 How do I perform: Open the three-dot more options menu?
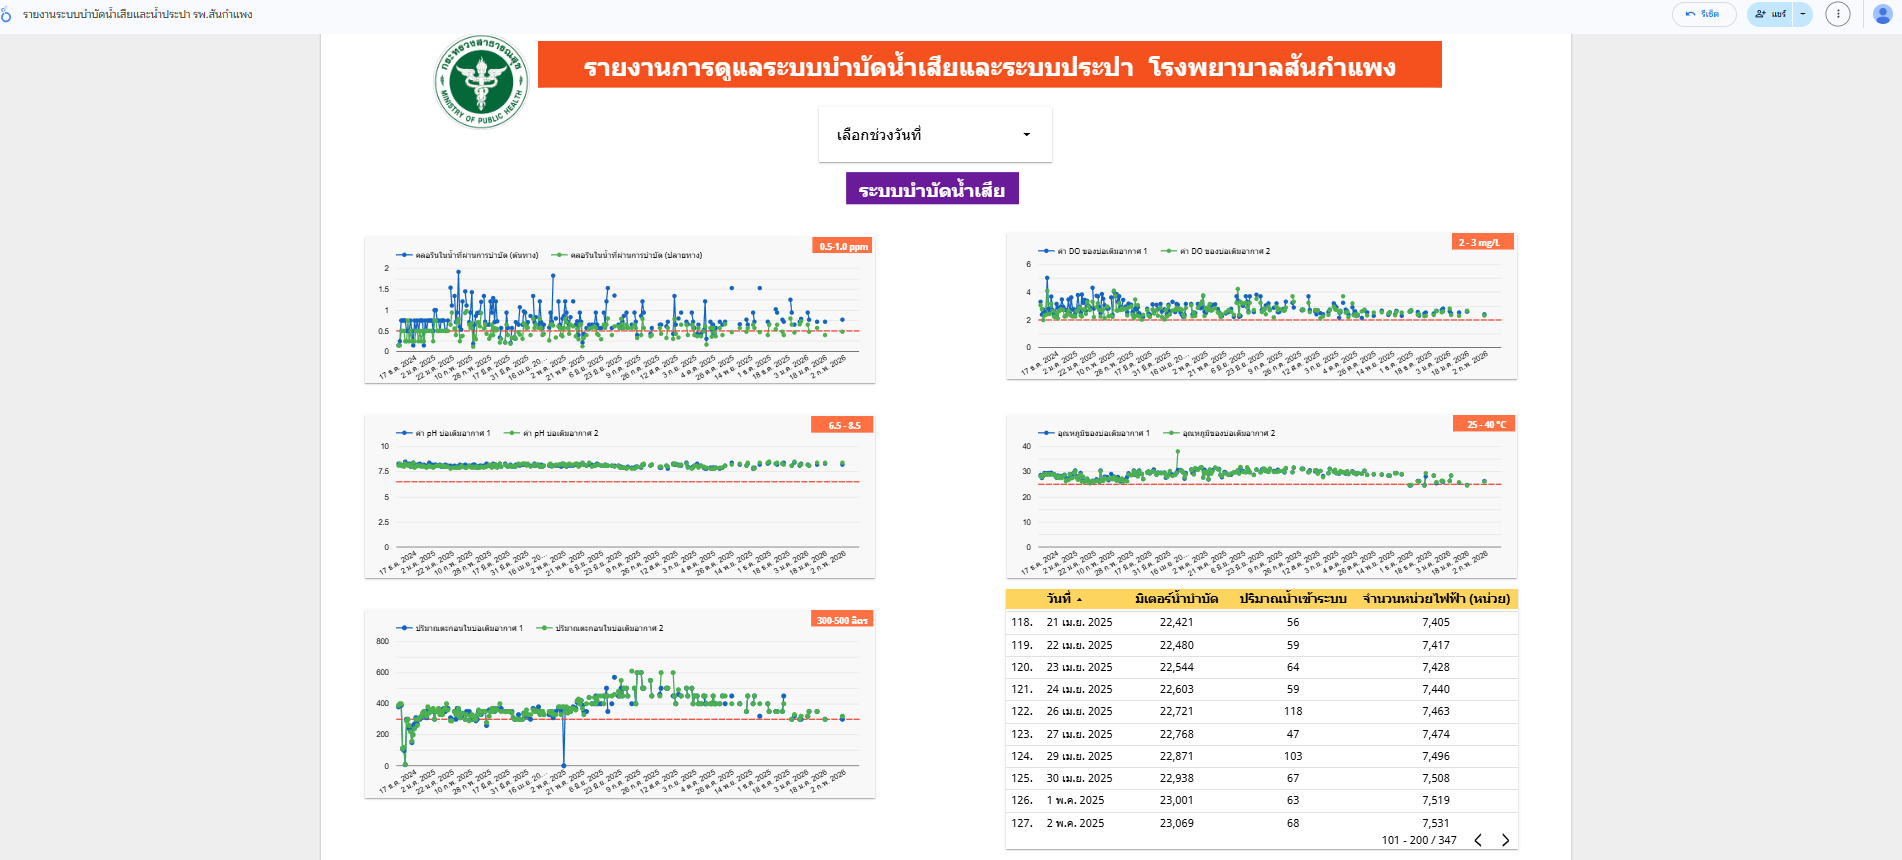coord(1837,14)
